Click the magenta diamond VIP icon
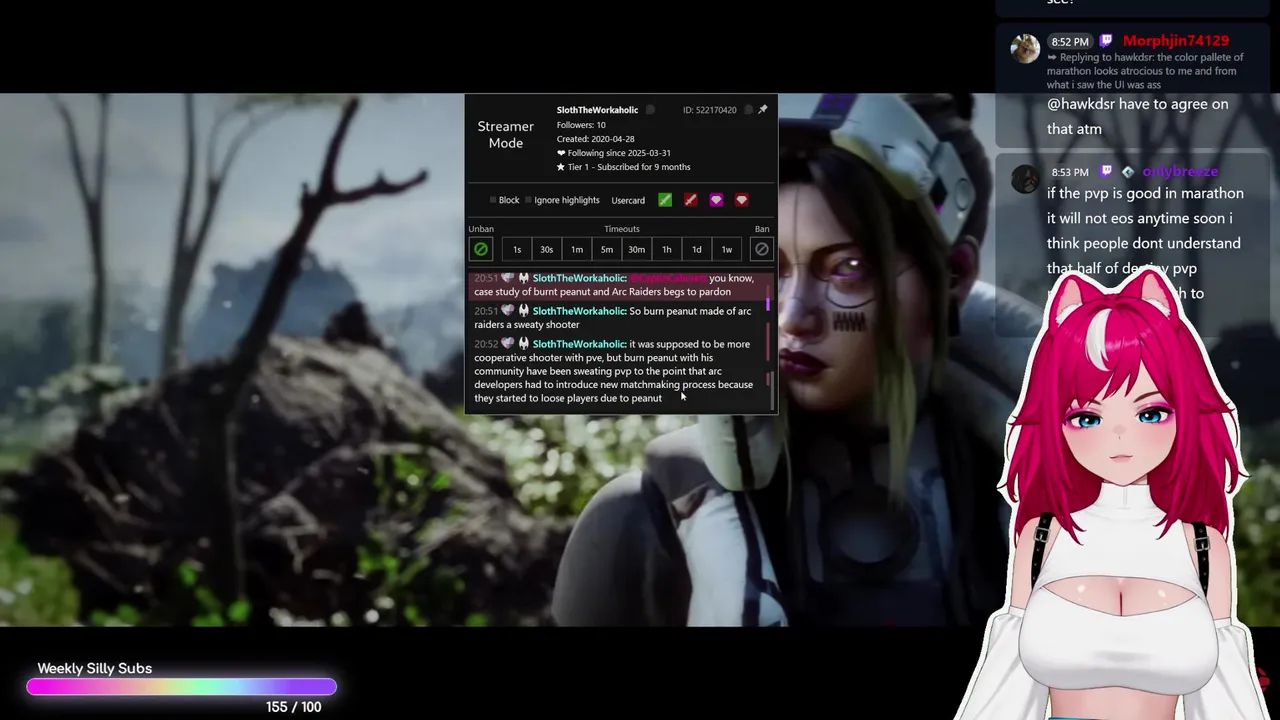This screenshot has width=1280, height=720. [x=716, y=200]
